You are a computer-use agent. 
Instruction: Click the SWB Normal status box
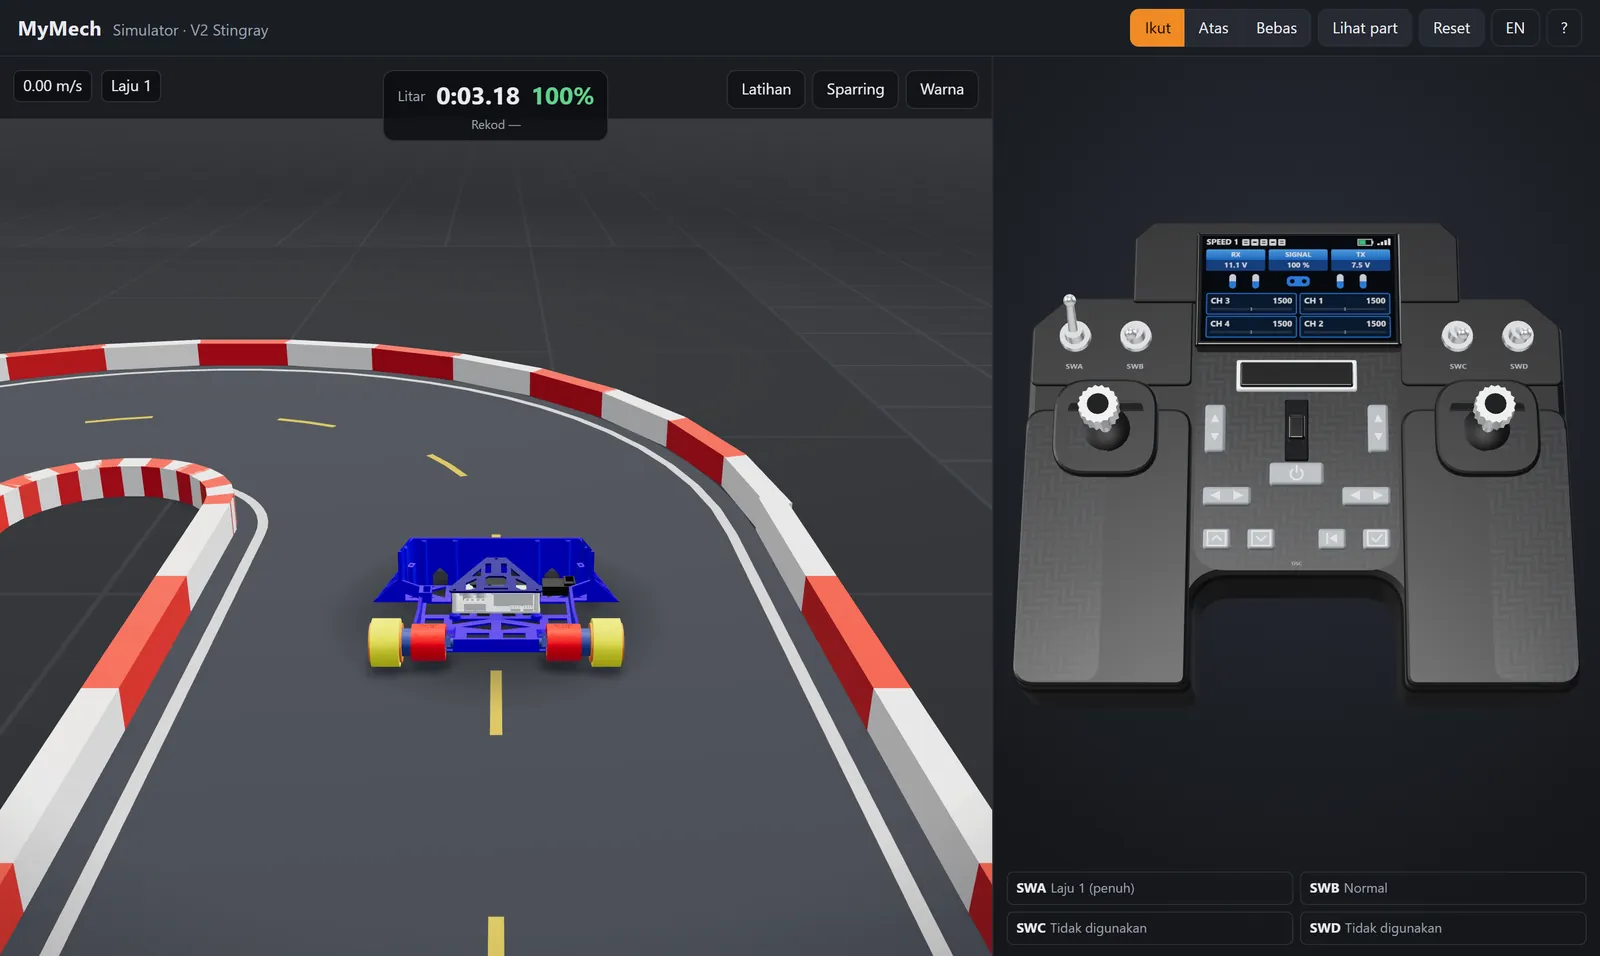click(1443, 888)
